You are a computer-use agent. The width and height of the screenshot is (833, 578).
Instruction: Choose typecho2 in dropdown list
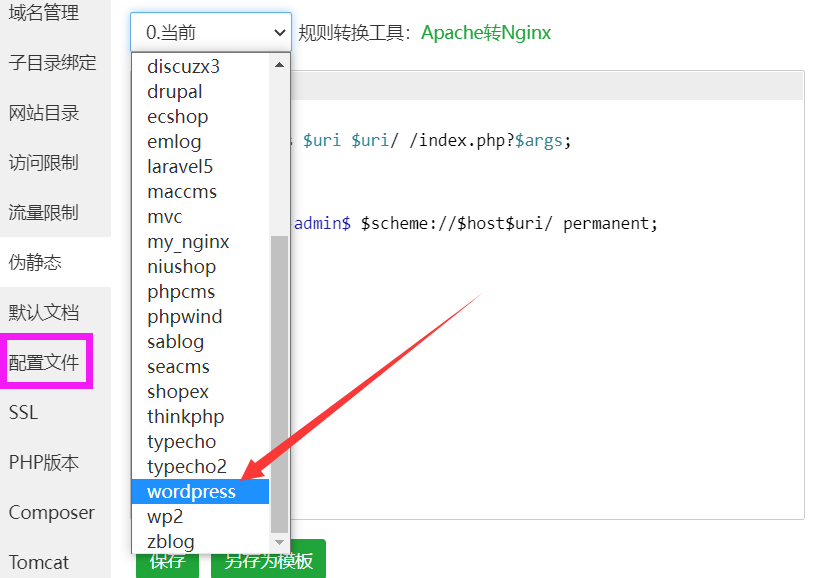(201, 466)
